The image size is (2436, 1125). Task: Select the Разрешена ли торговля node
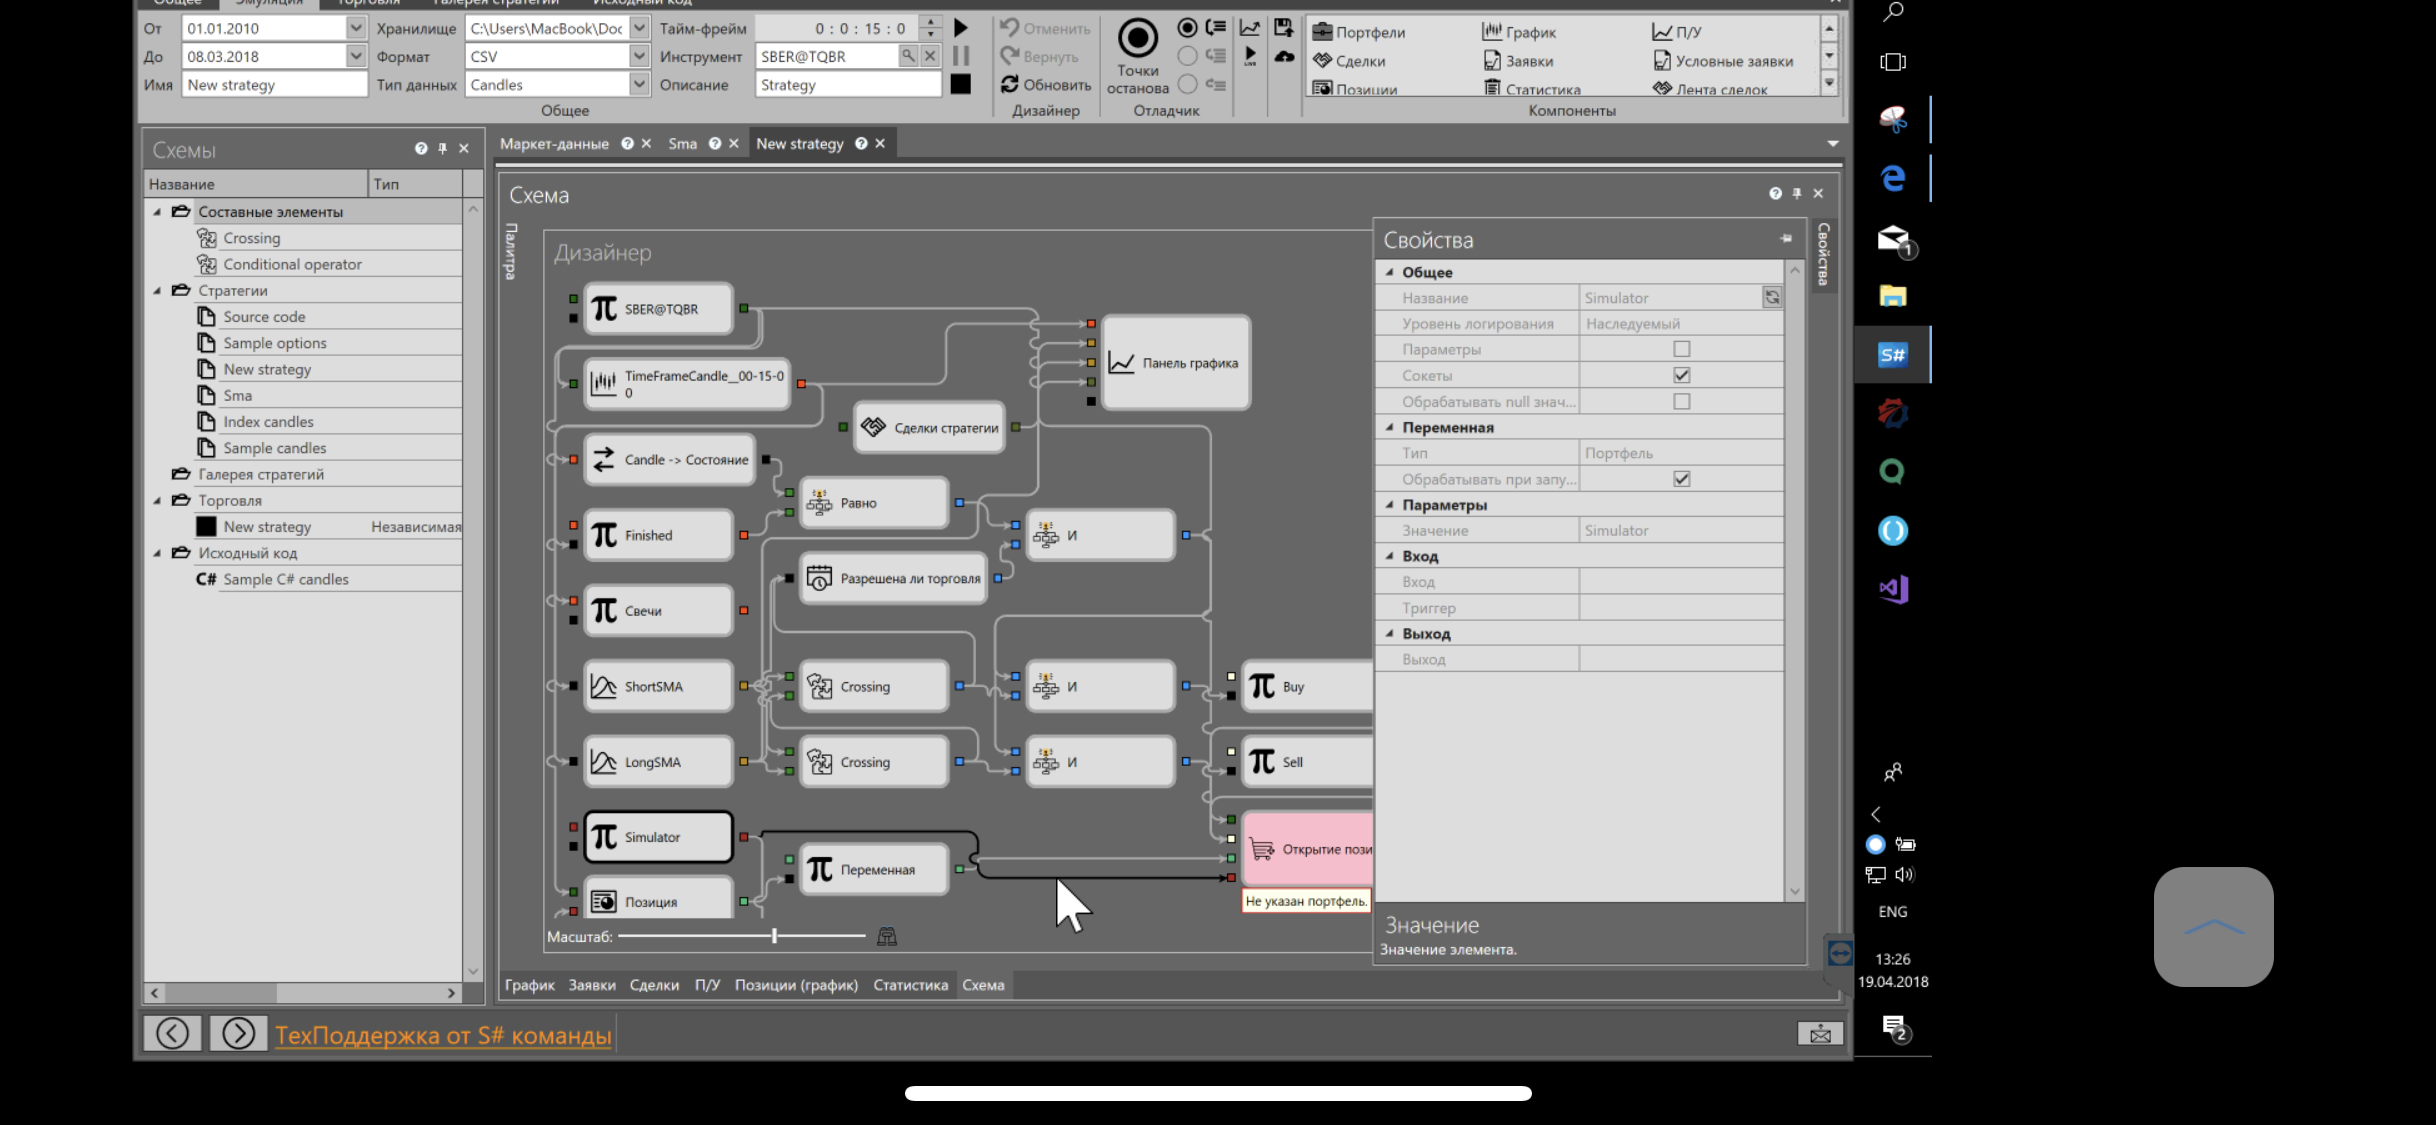coord(893,578)
